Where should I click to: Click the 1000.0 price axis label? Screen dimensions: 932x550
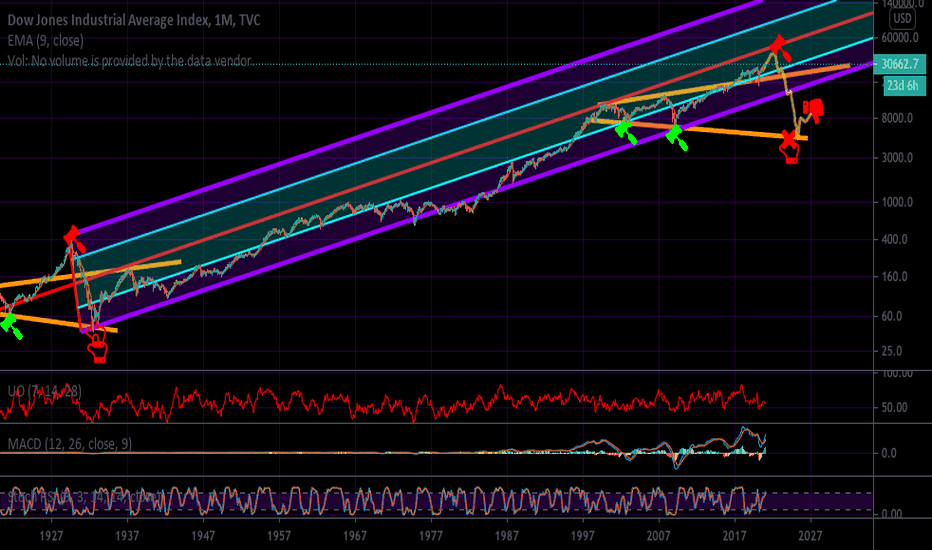[898, 202]
